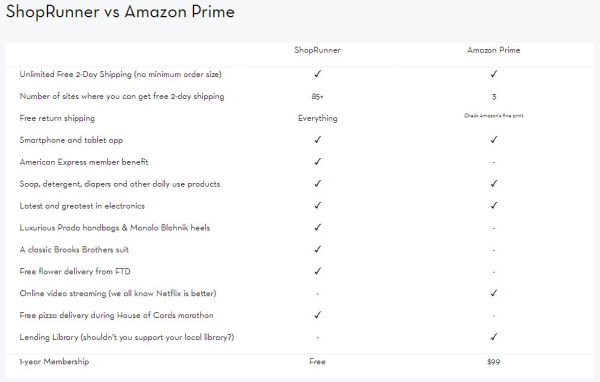Select the Amazon Prime column header
Viewport: 600px width, 382px height.
494,50
